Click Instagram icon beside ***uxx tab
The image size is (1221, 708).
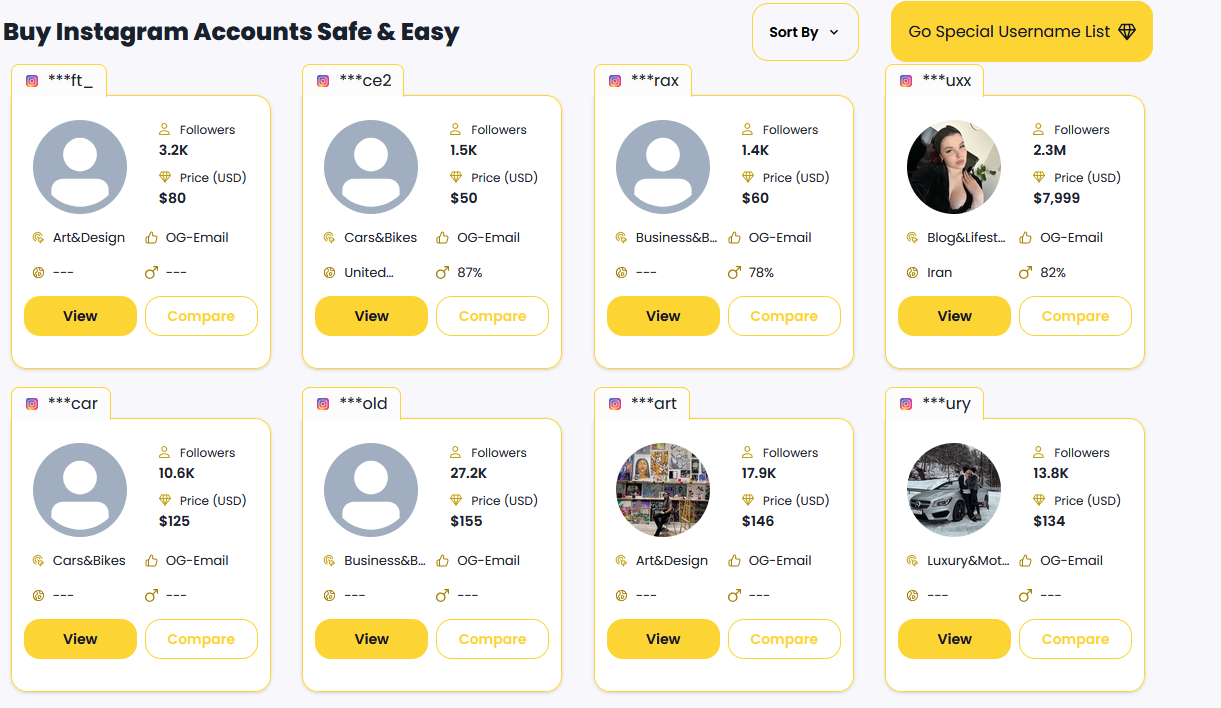(906, 81)
